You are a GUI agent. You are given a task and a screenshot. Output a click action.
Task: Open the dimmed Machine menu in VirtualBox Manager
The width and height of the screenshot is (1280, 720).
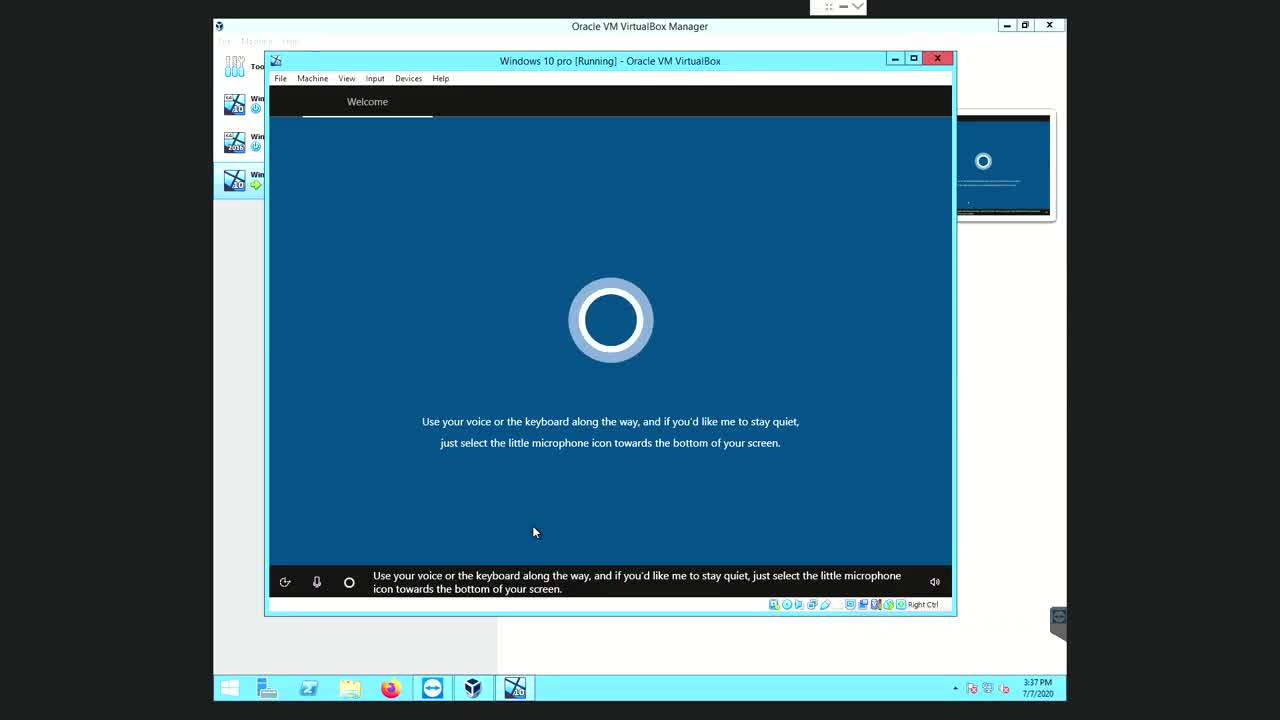(256, 41)
